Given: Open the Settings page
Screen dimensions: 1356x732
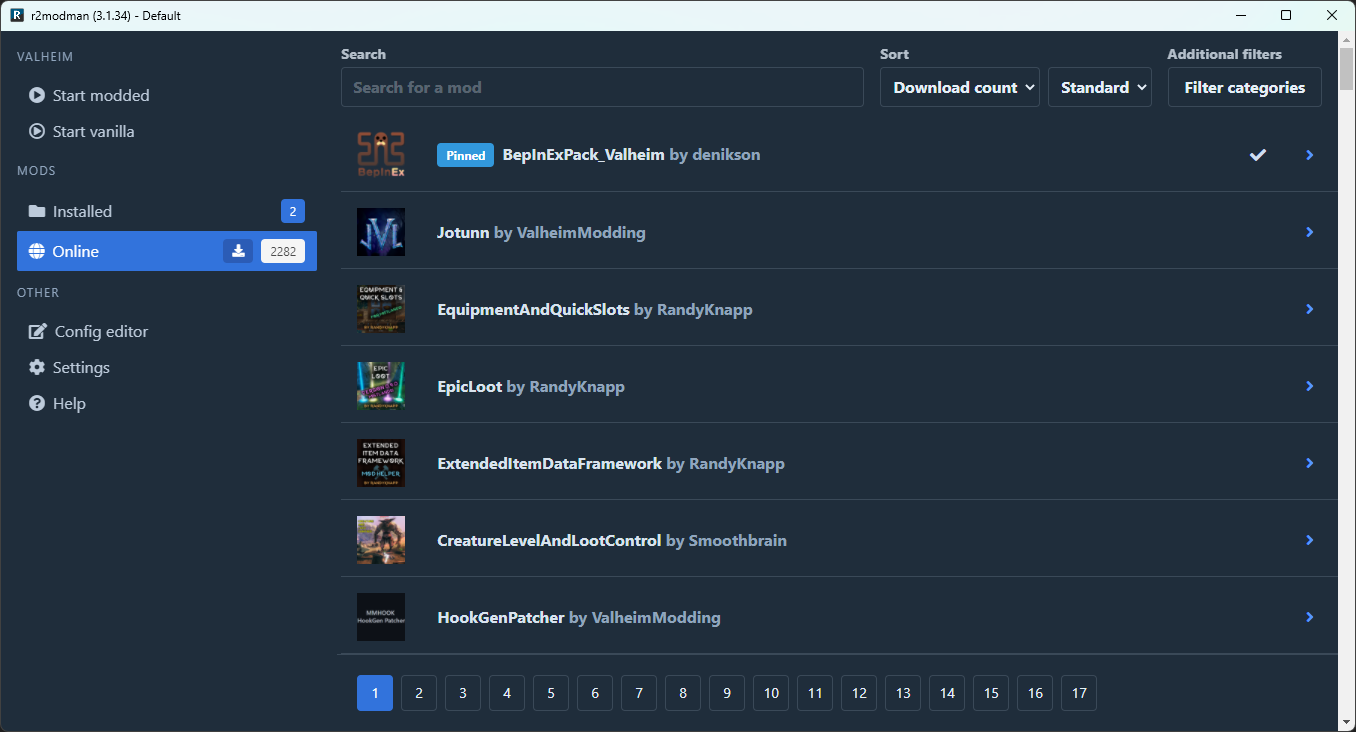Looking at the screenshot, I should pyautogui.click(x=167, y=368).
